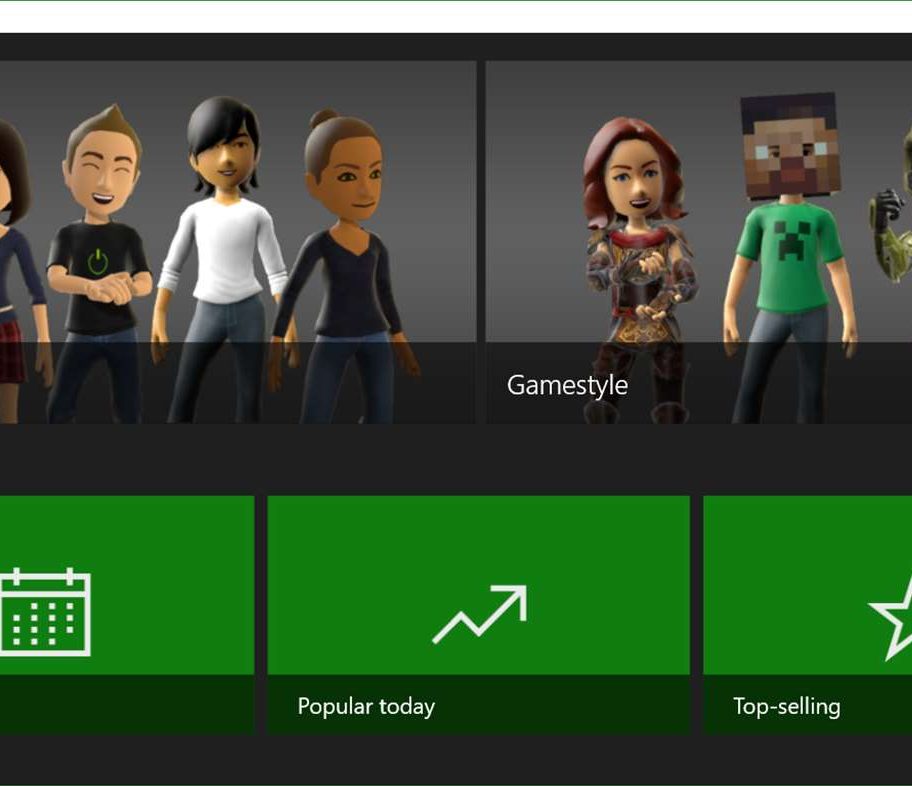Select the Gamestyle label
Viewport: 912px width, 786px height.
pos(567,385)
